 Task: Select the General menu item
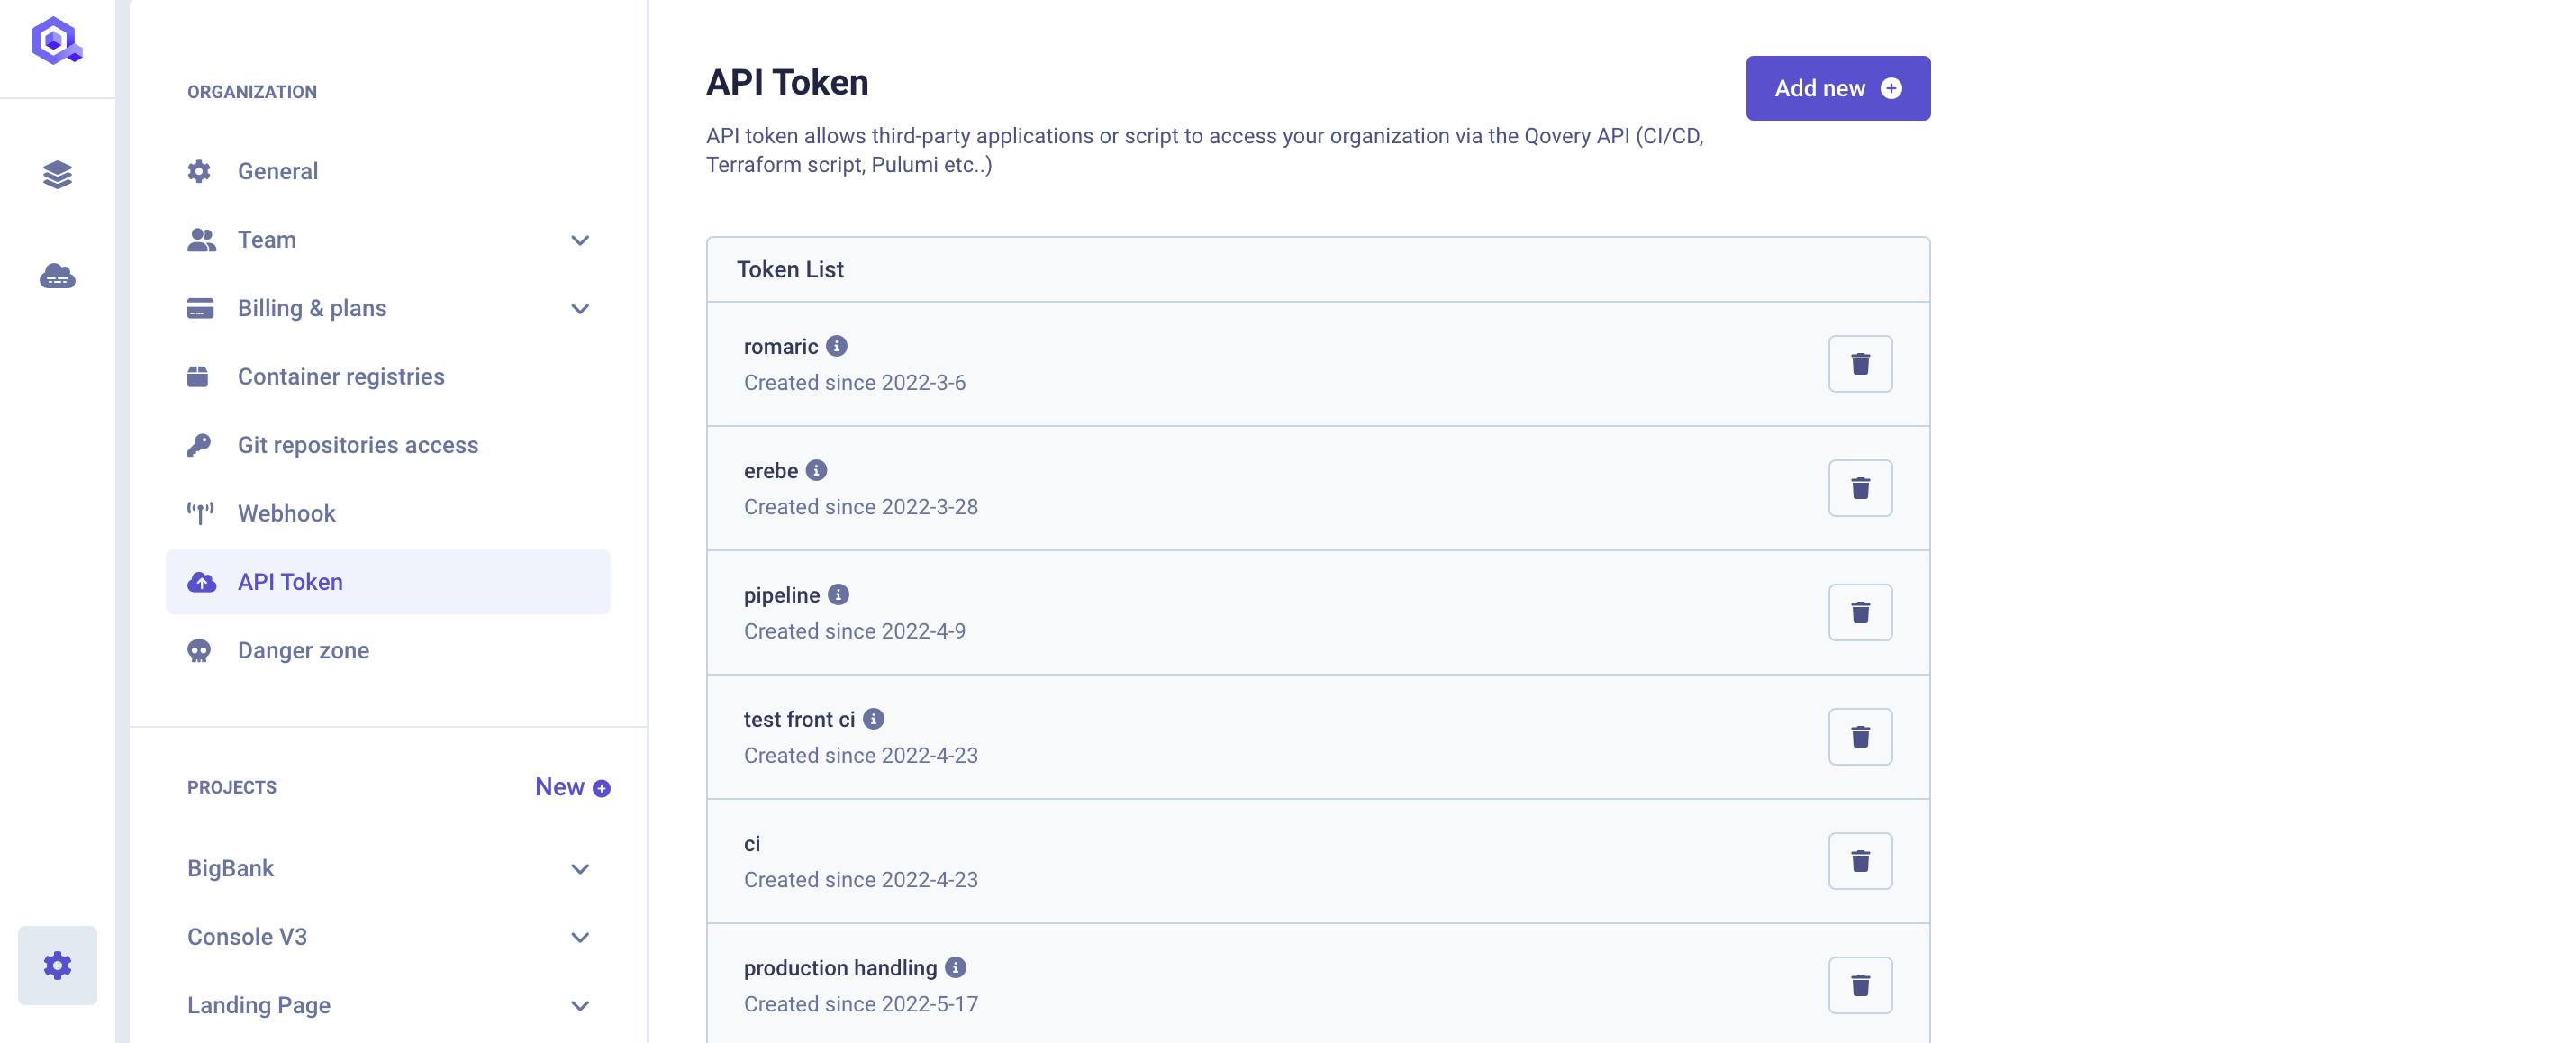[277, 169]
